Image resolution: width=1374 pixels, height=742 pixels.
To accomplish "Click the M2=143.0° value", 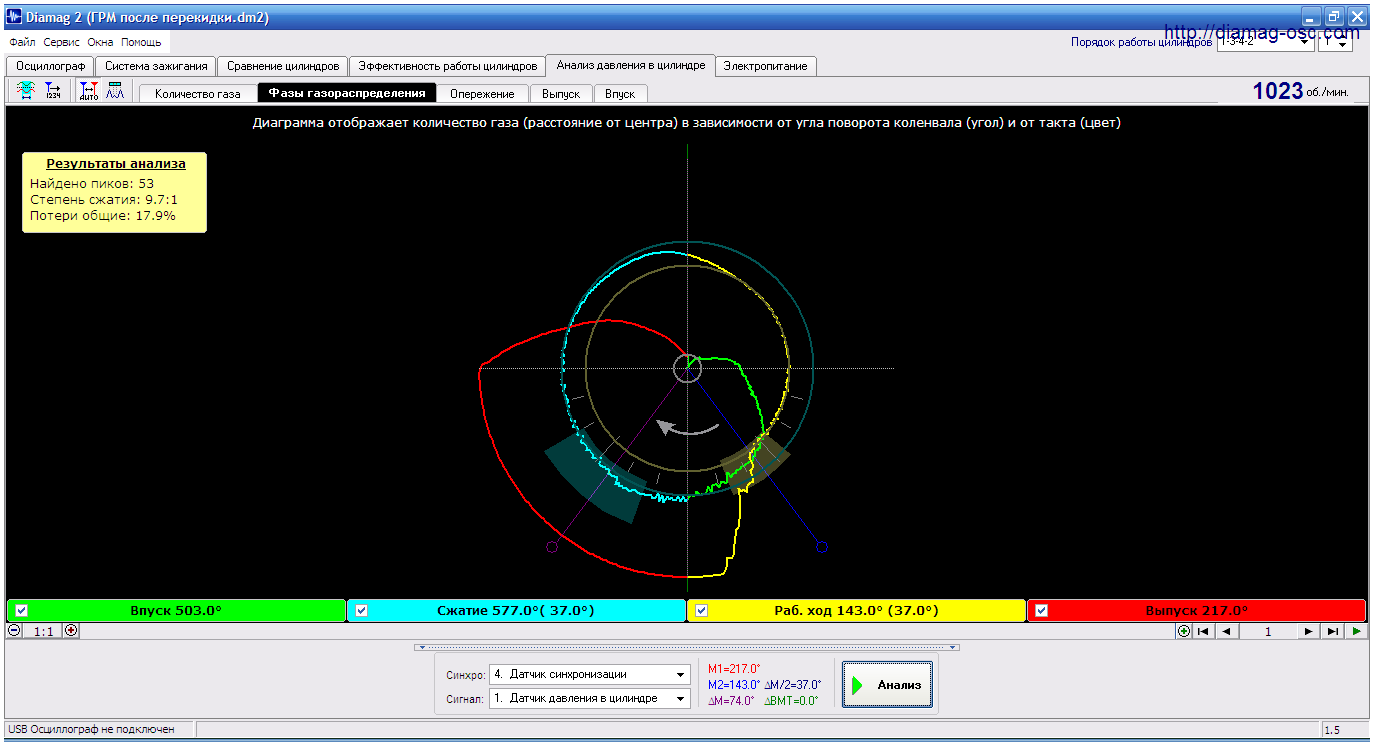I will point(734,685).
